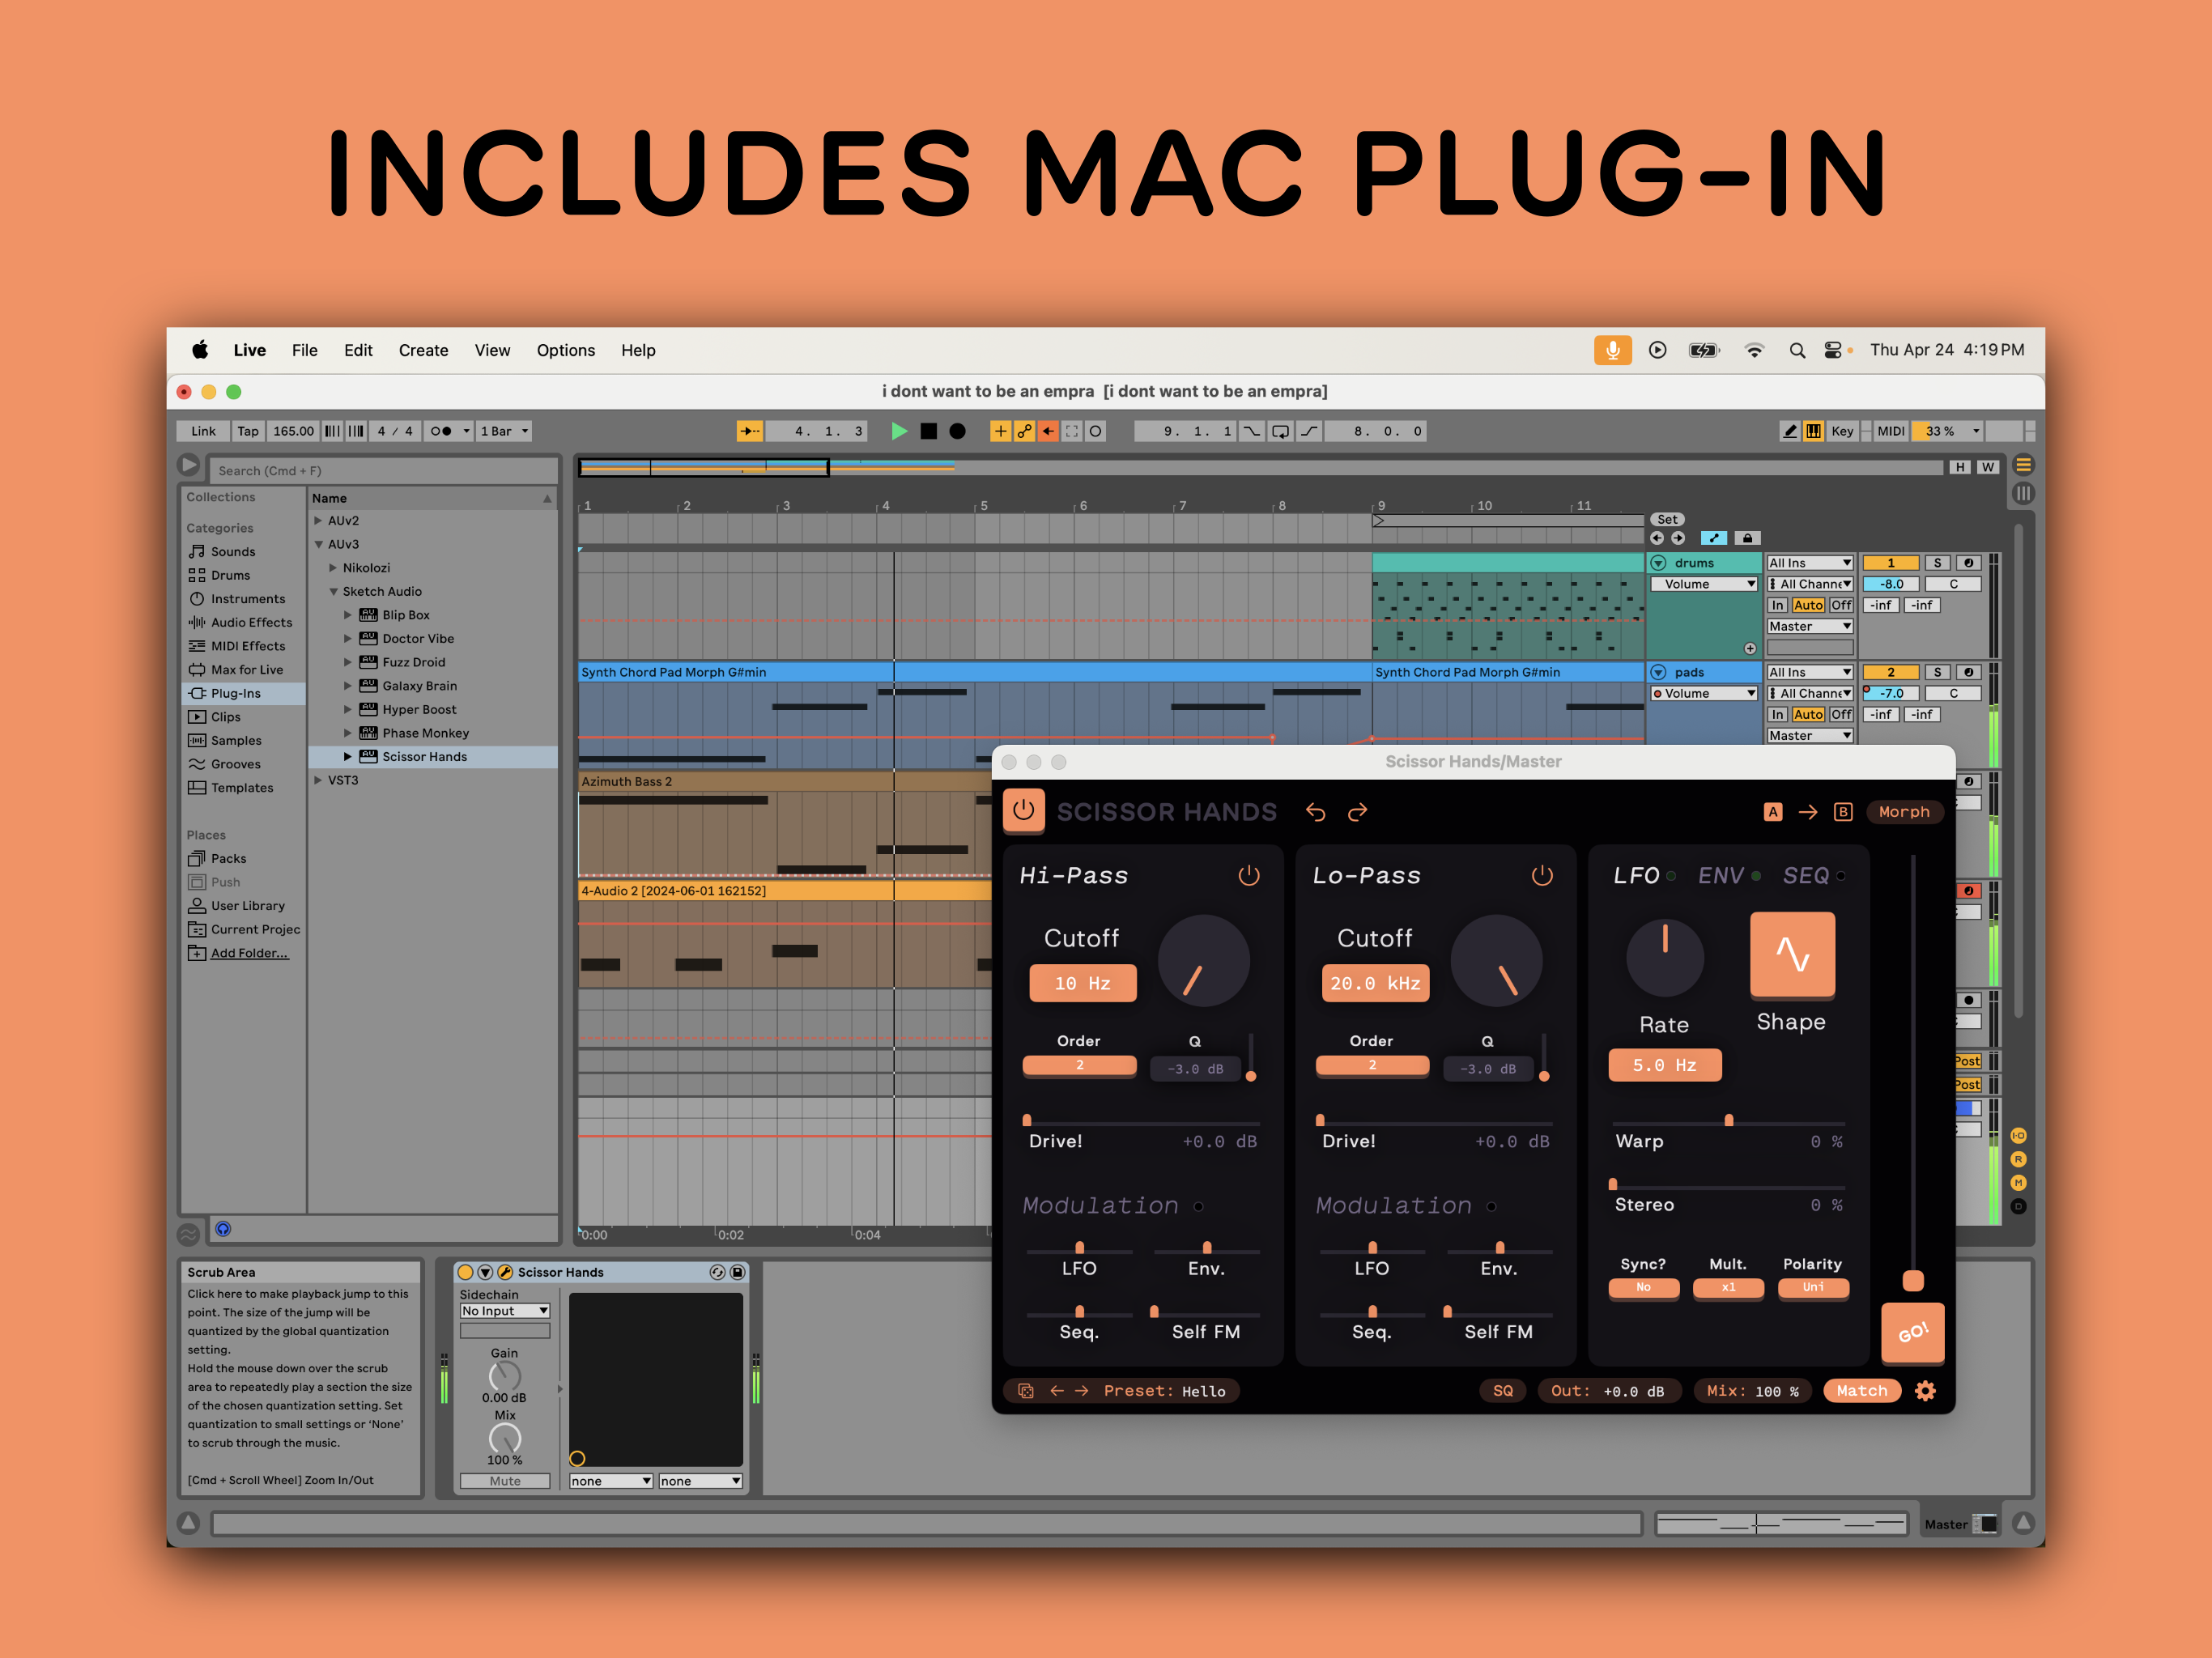Click the redo arrow in Scissor Hands
Image resolution: width=2212 pixels, height=1658 pixels.
pyautogui.click(x=1357, y=812)
